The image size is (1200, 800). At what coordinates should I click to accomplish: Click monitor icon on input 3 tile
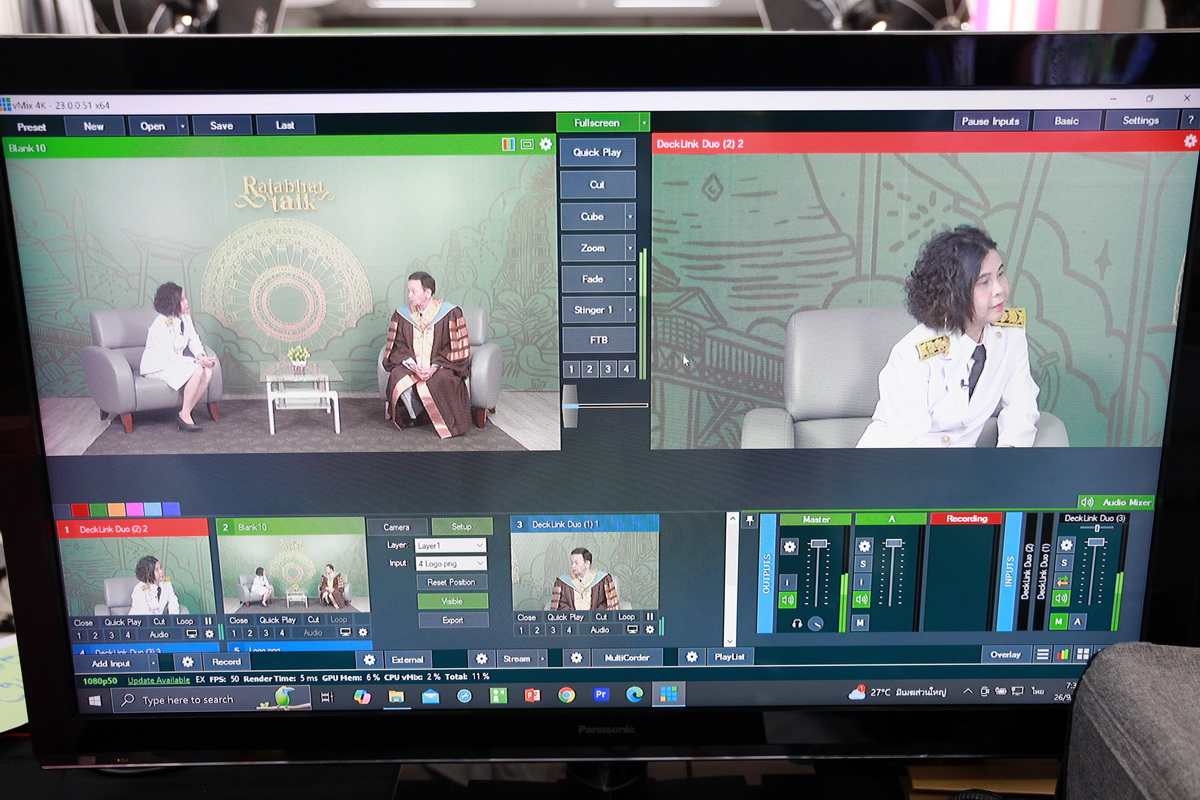[x=633, y=629]
